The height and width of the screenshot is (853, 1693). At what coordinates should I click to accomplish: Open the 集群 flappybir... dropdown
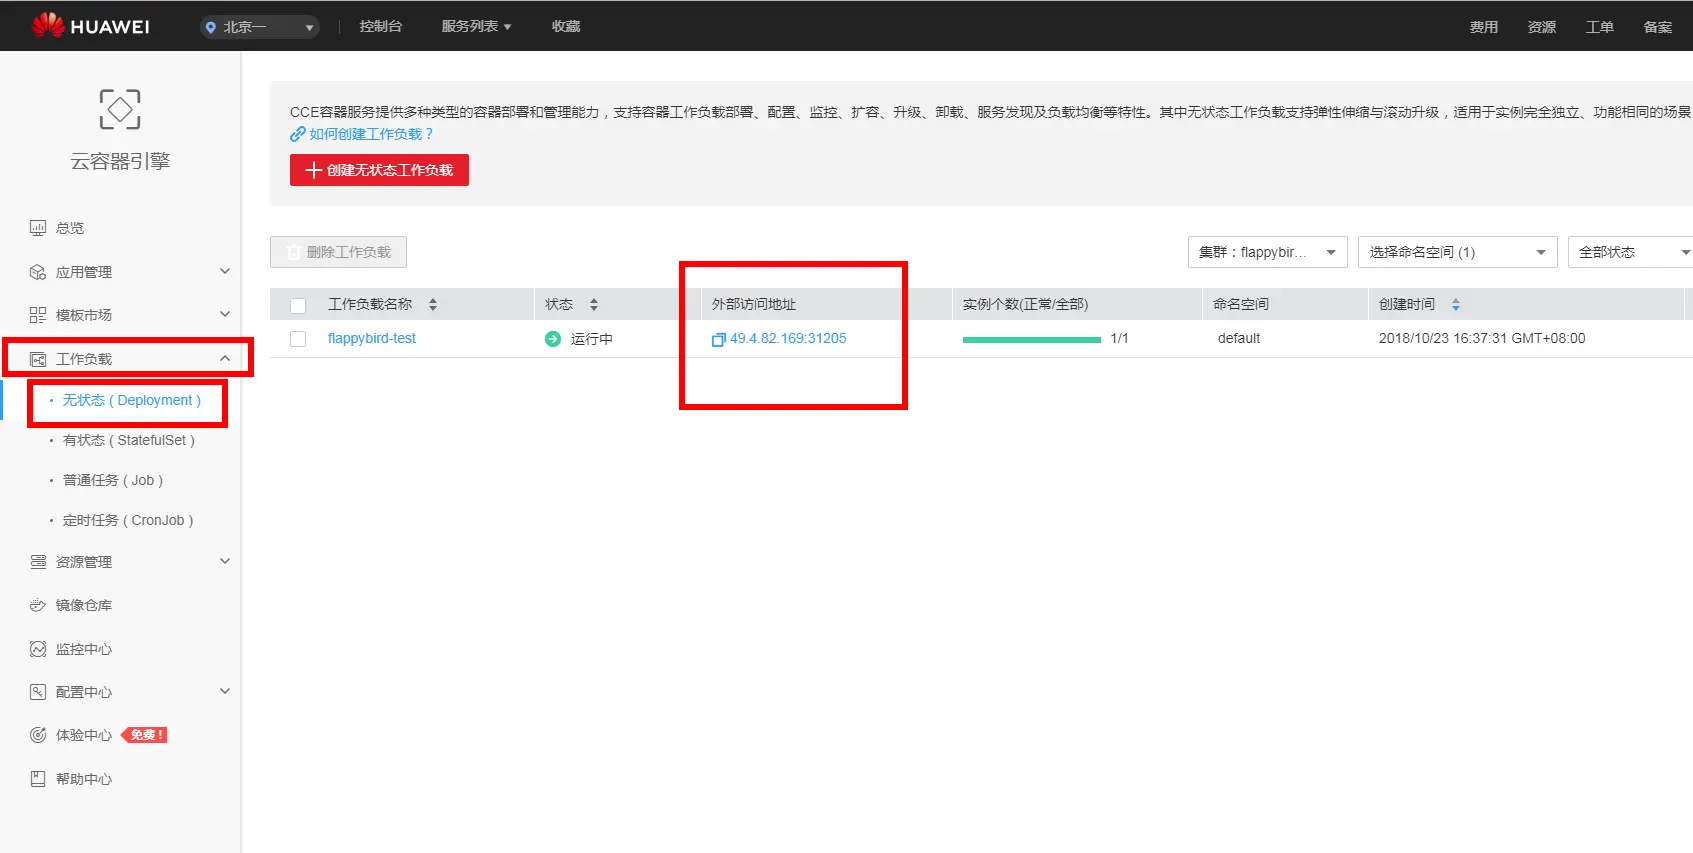pos(1267,252)
